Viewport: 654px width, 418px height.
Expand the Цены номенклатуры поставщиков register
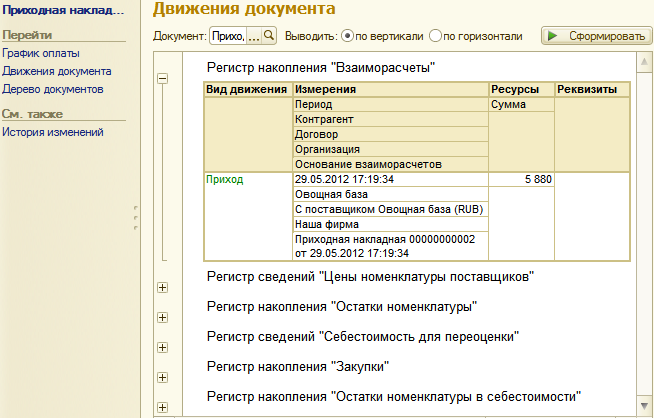pyautogui.click(x=163, y=287)
